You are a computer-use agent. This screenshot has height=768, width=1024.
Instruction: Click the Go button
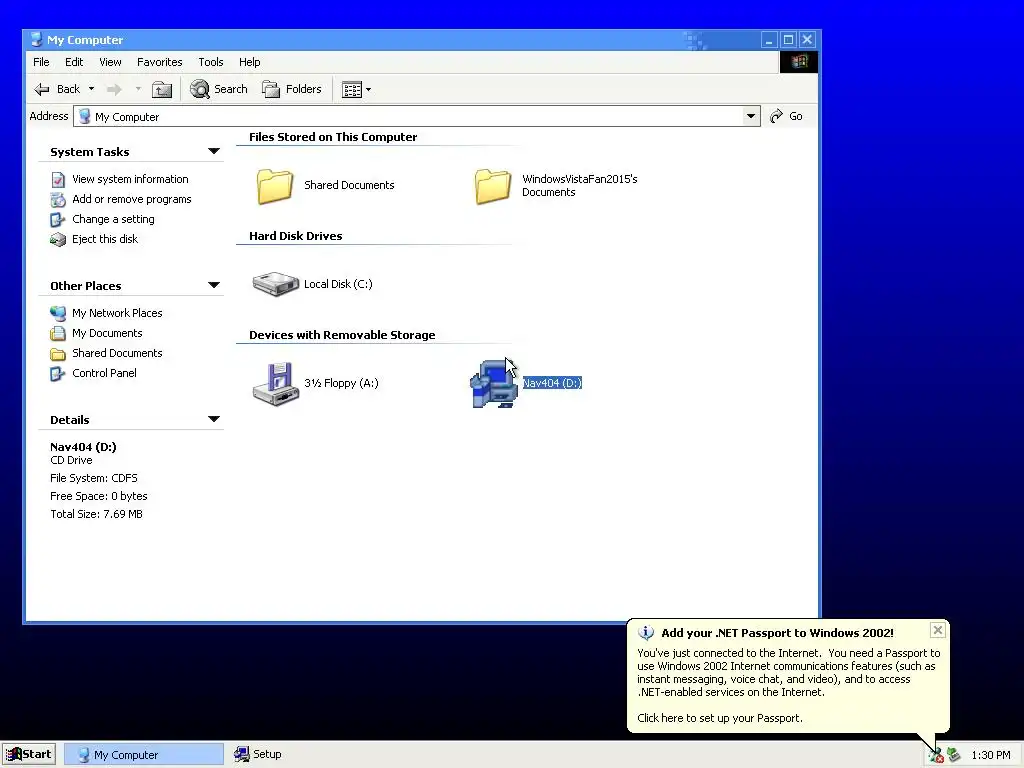pos(786,116)
